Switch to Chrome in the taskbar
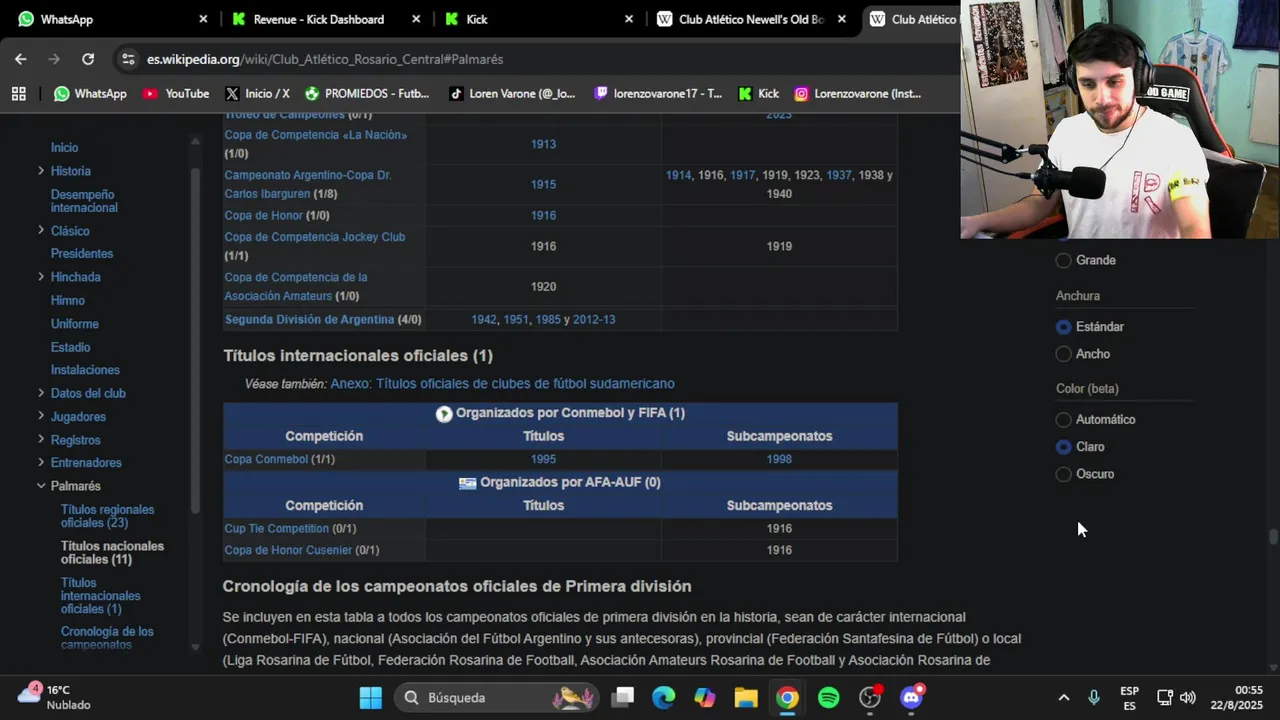This screenshot has height=720, width=1280. click(788, 697)
